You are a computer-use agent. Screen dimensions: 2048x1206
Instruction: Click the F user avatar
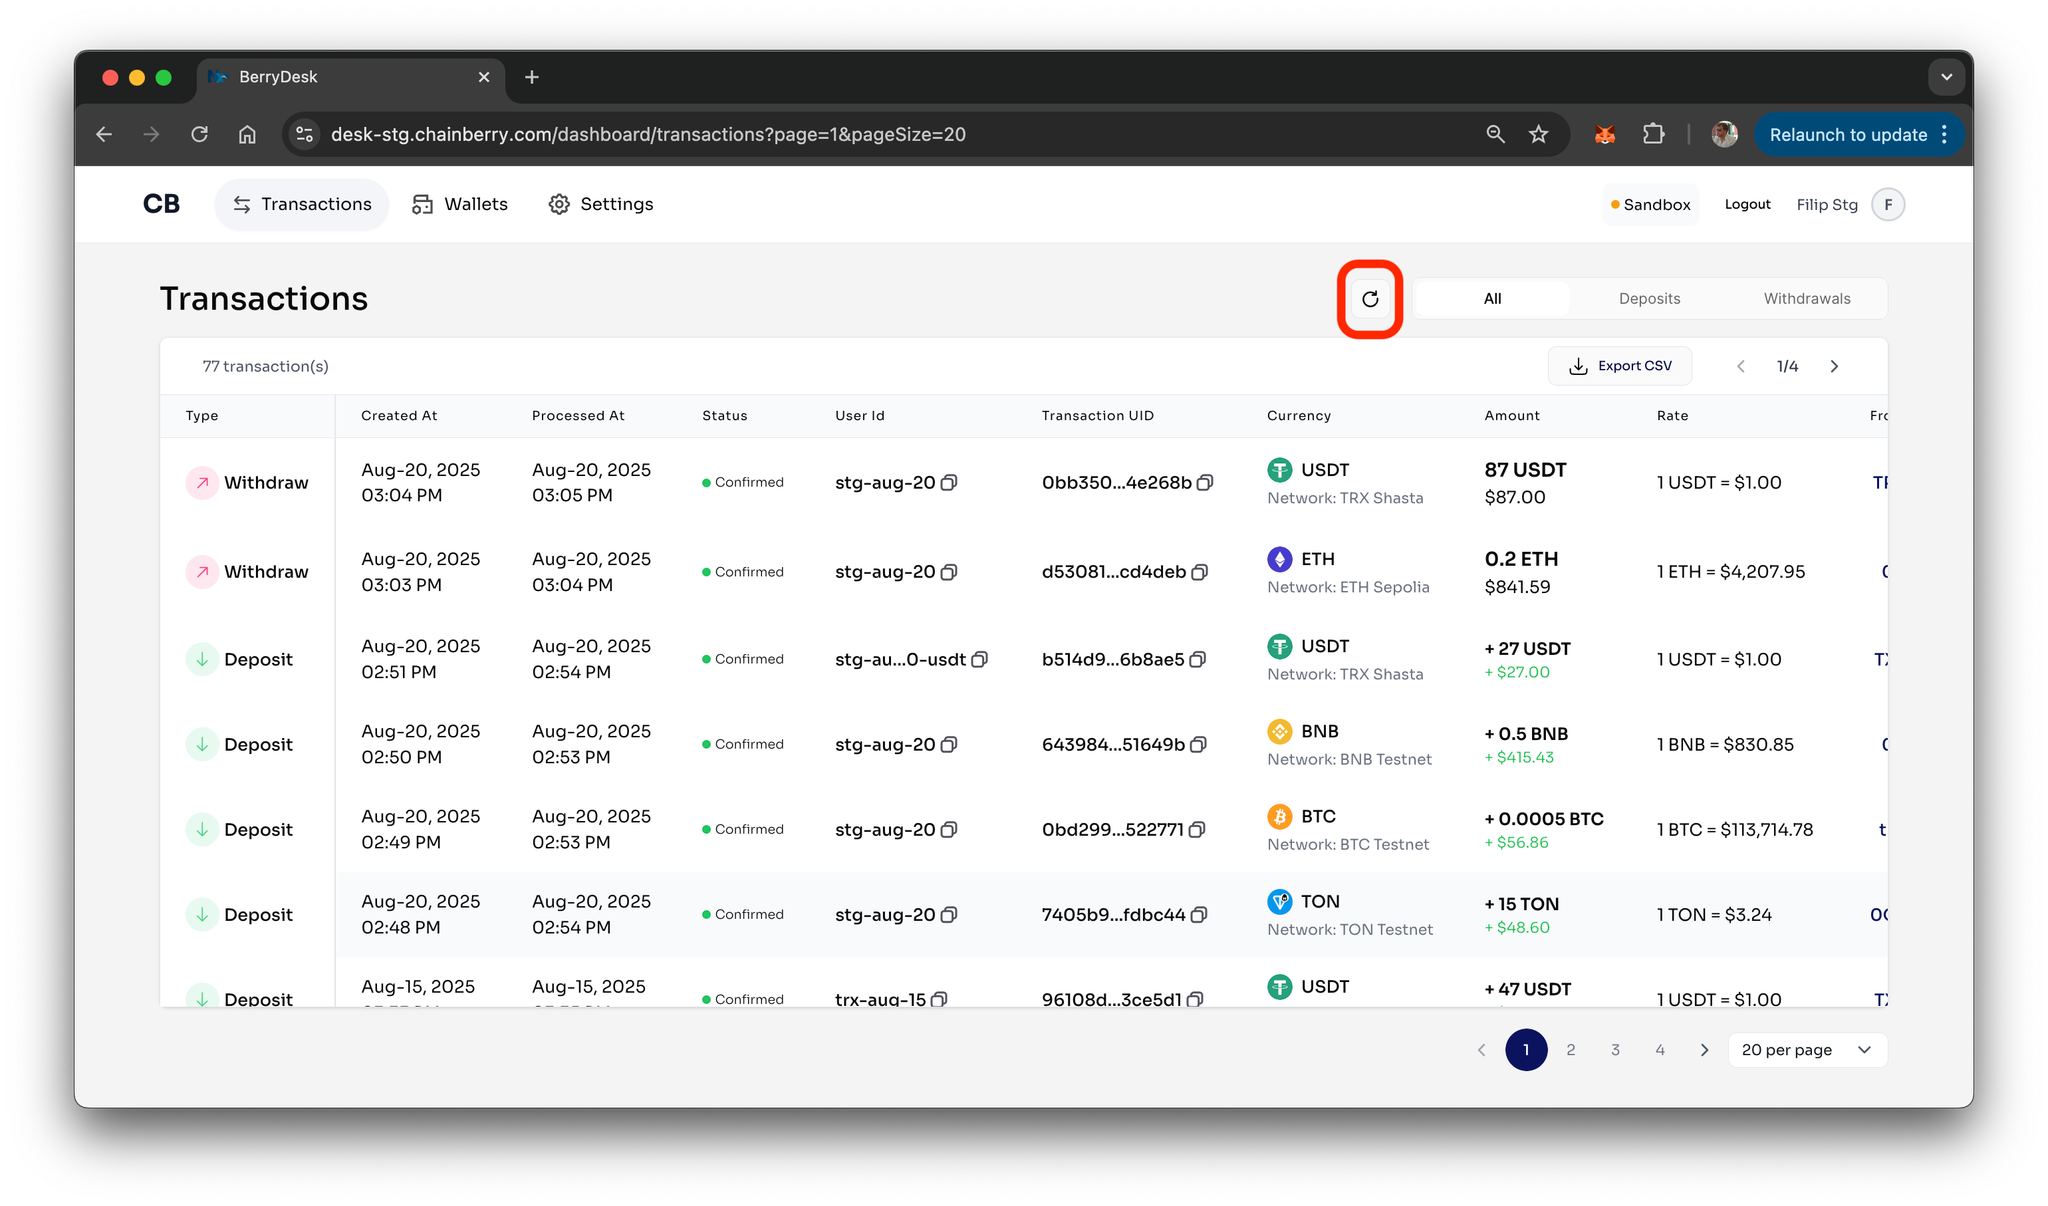[1888, 205]
